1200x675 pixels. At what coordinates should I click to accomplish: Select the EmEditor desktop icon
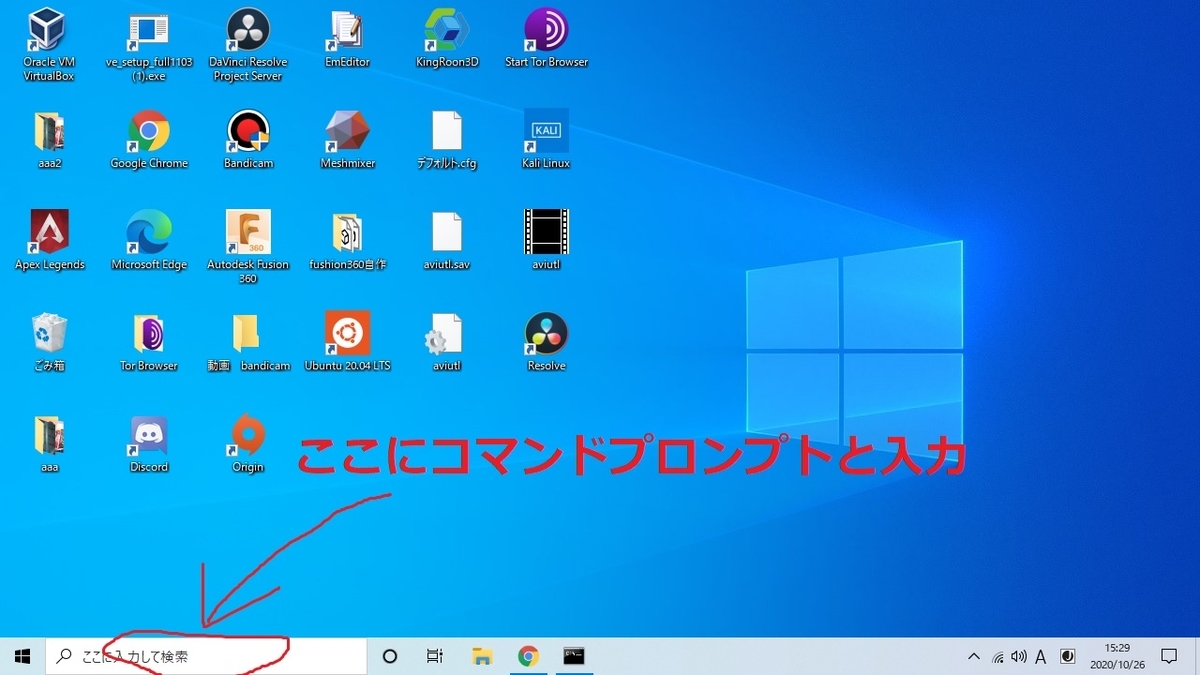[347, 40]
